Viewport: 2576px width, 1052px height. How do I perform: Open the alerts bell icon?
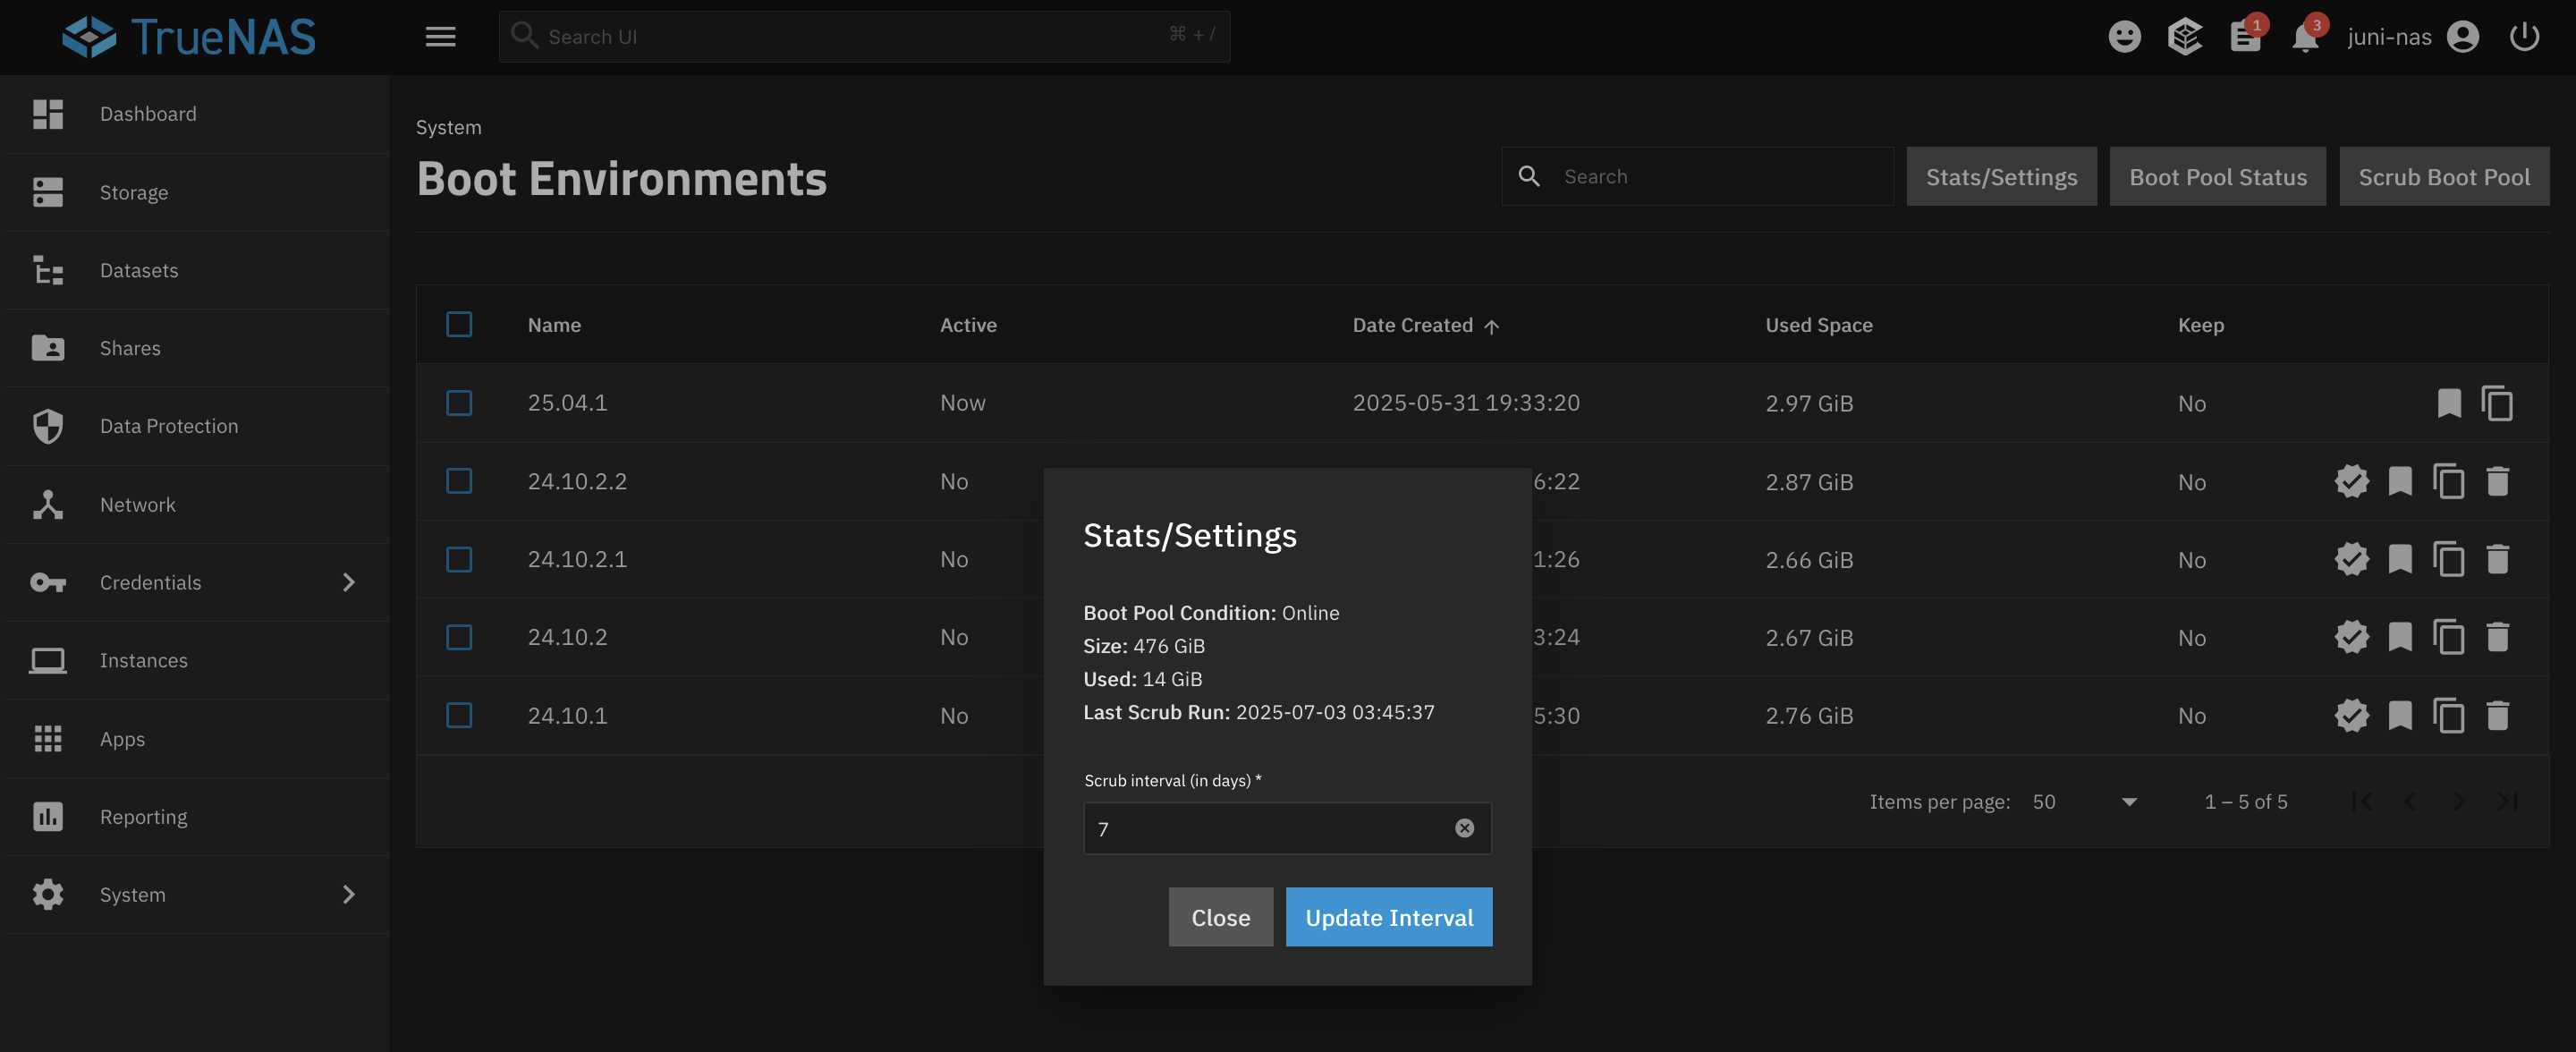(x=2305, y=37)
